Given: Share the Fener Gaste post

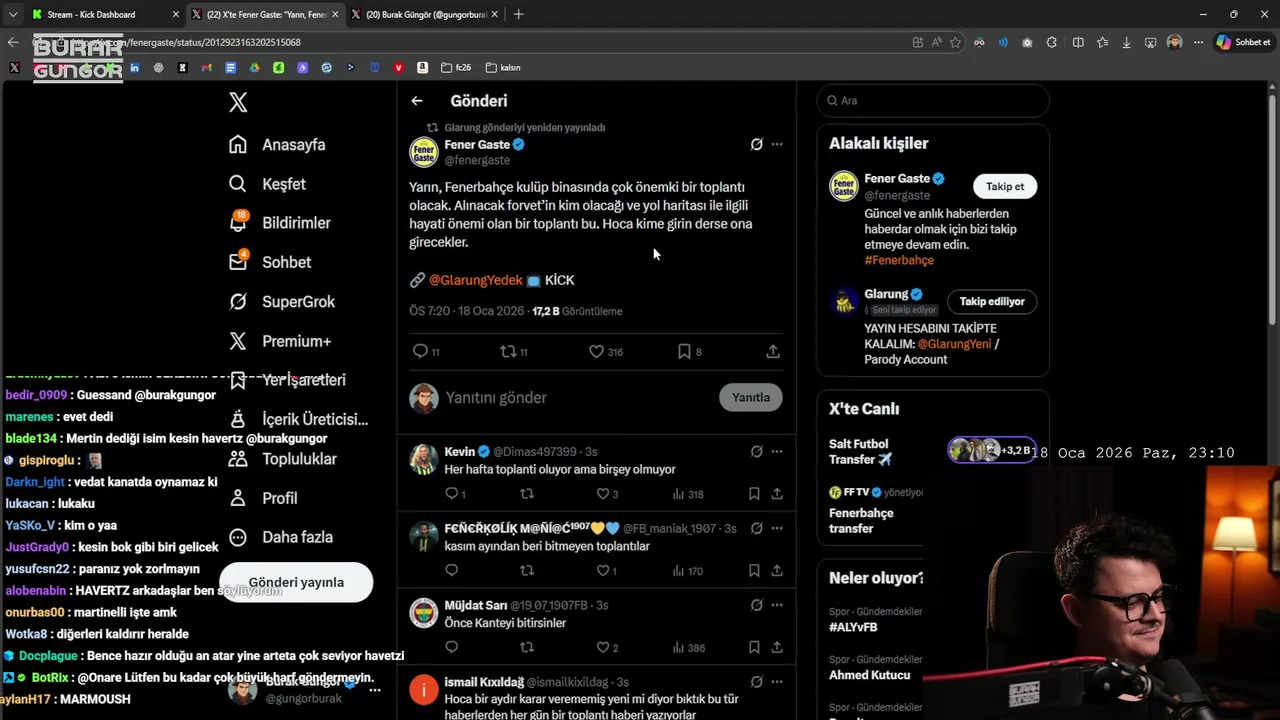Looking at the screenshot, I should pos(773,351).
